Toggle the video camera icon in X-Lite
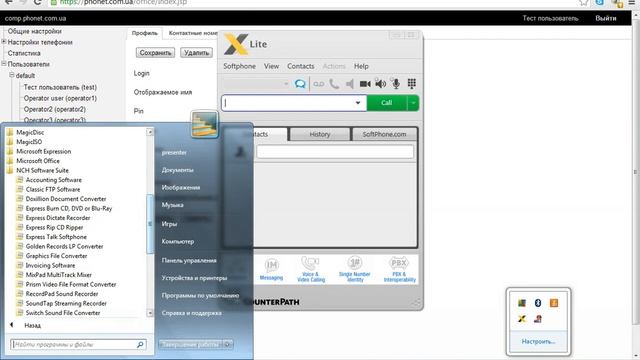This screenshot has height=360, width=640. coord(365,84)
